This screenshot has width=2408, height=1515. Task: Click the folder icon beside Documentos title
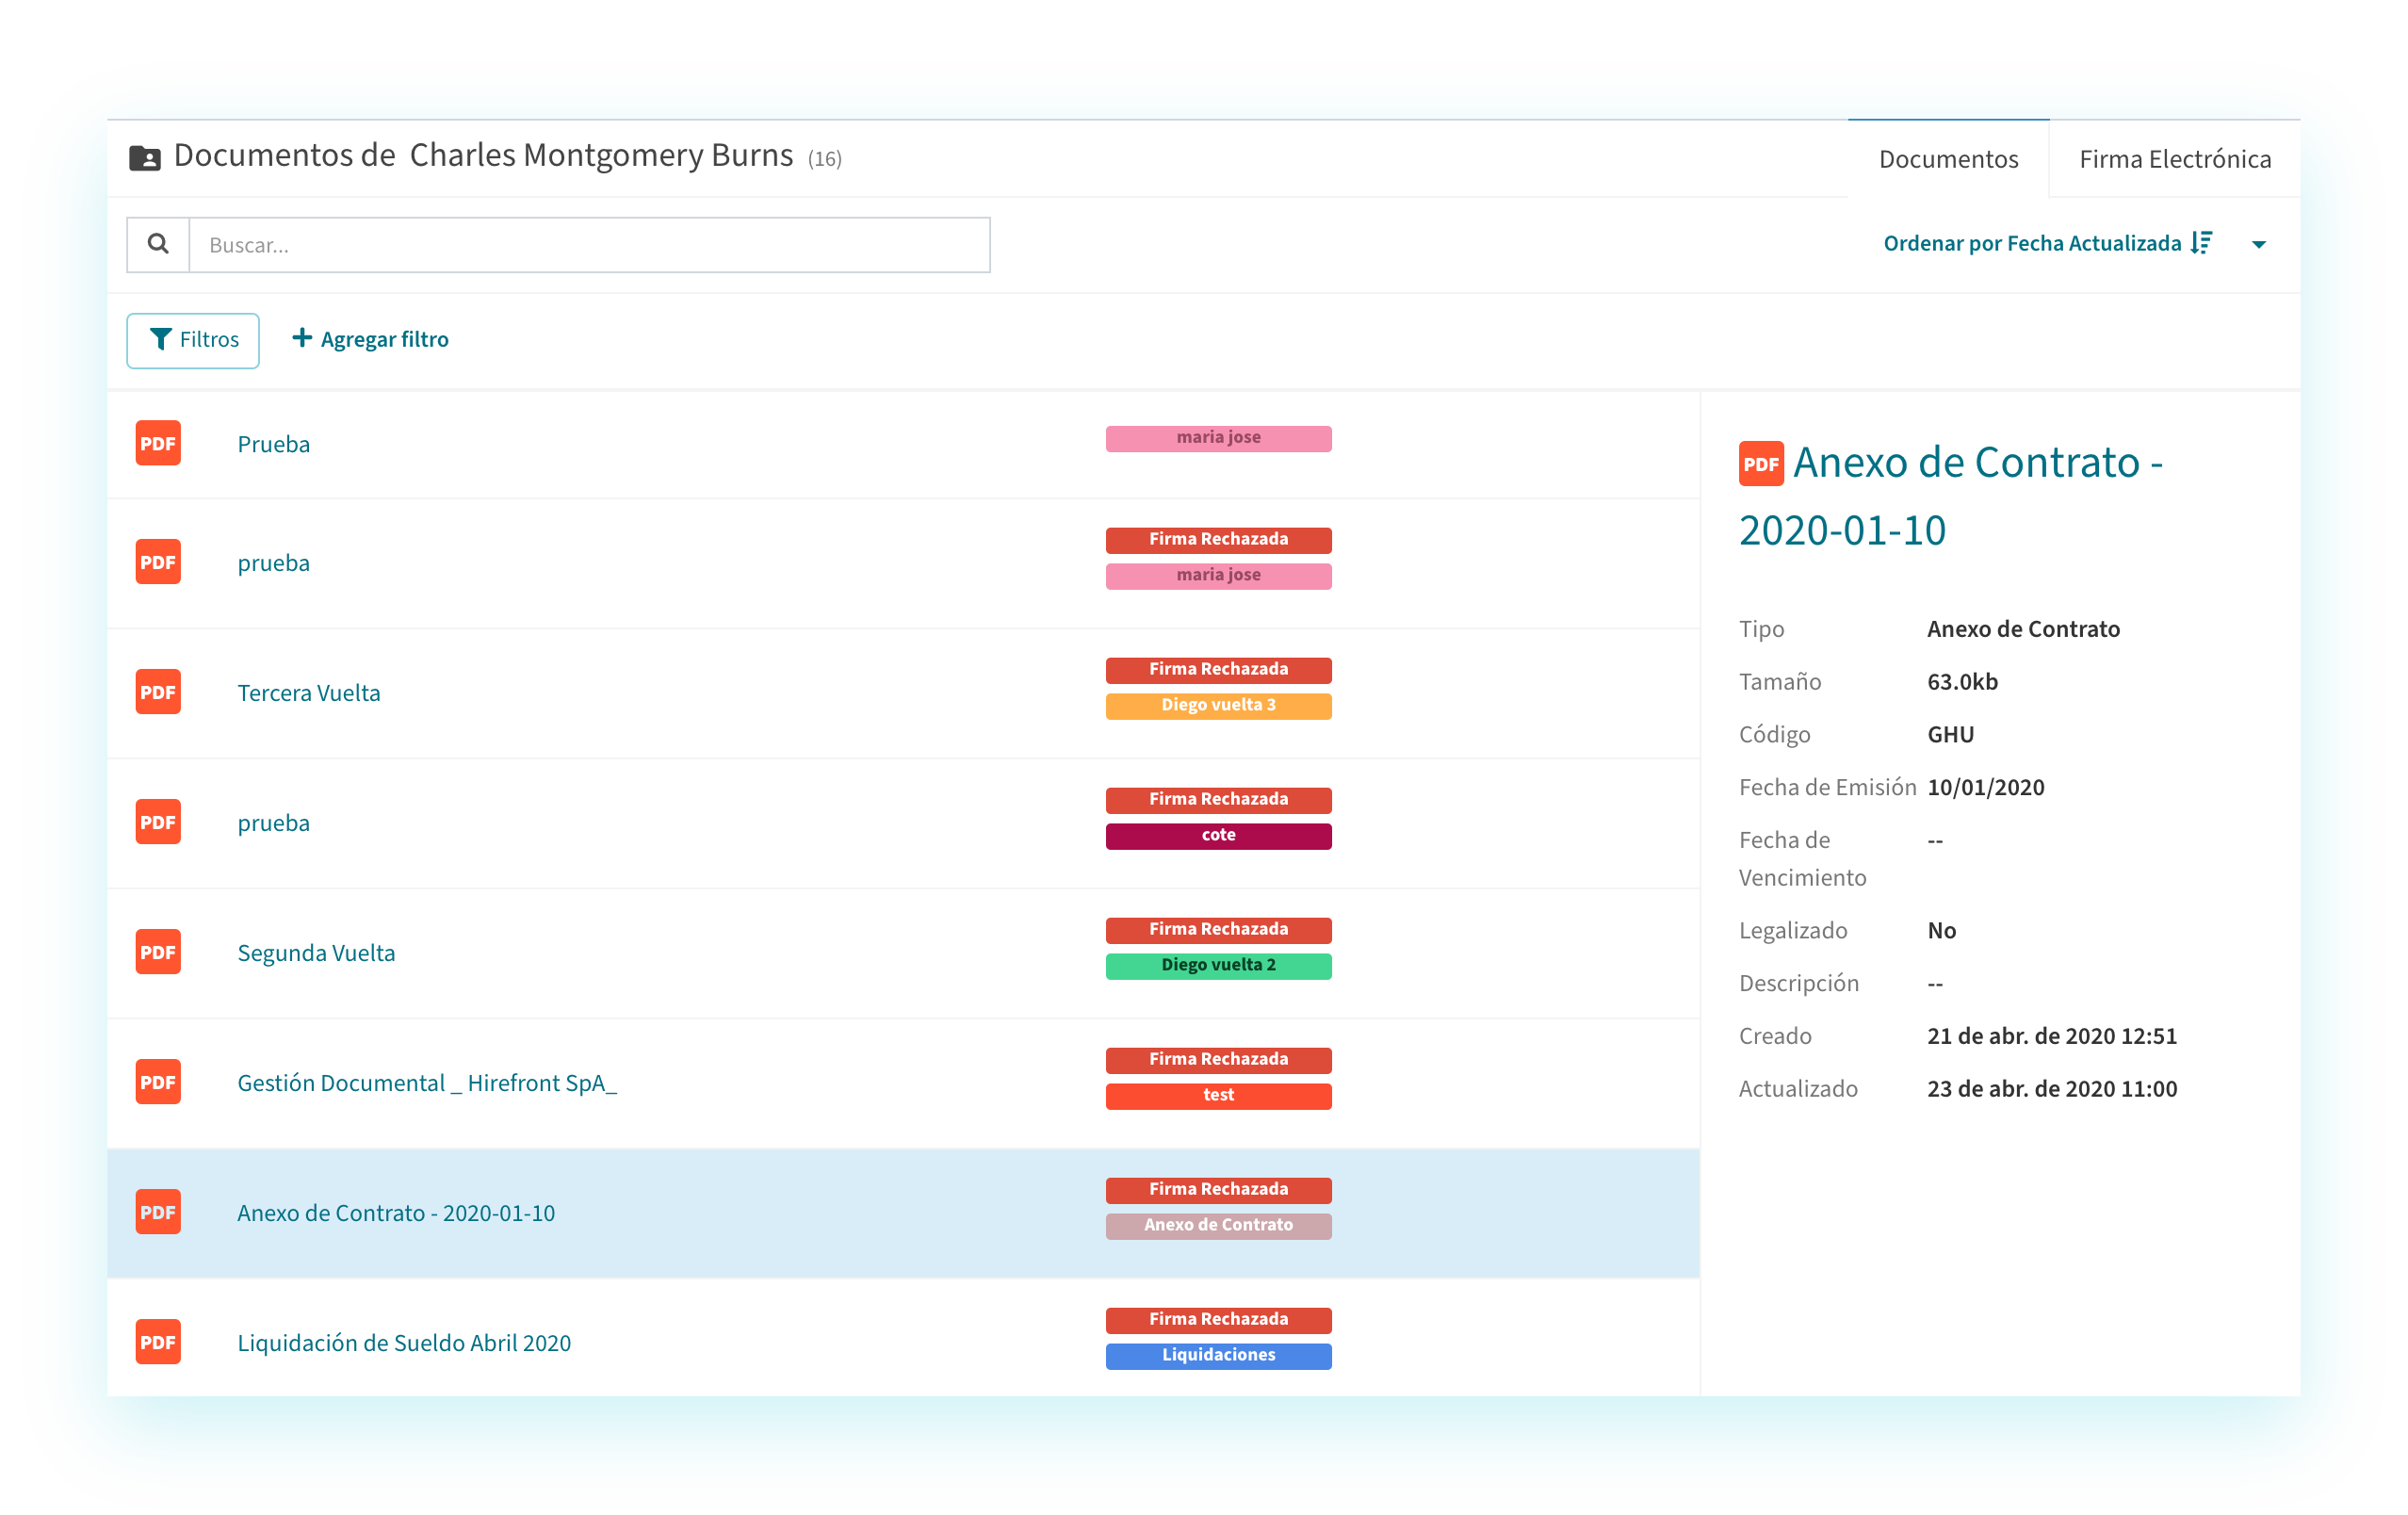coord(145,158)
